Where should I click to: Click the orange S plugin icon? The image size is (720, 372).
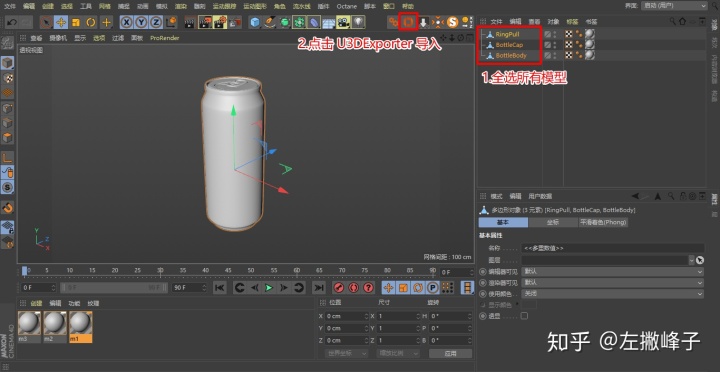453,22
